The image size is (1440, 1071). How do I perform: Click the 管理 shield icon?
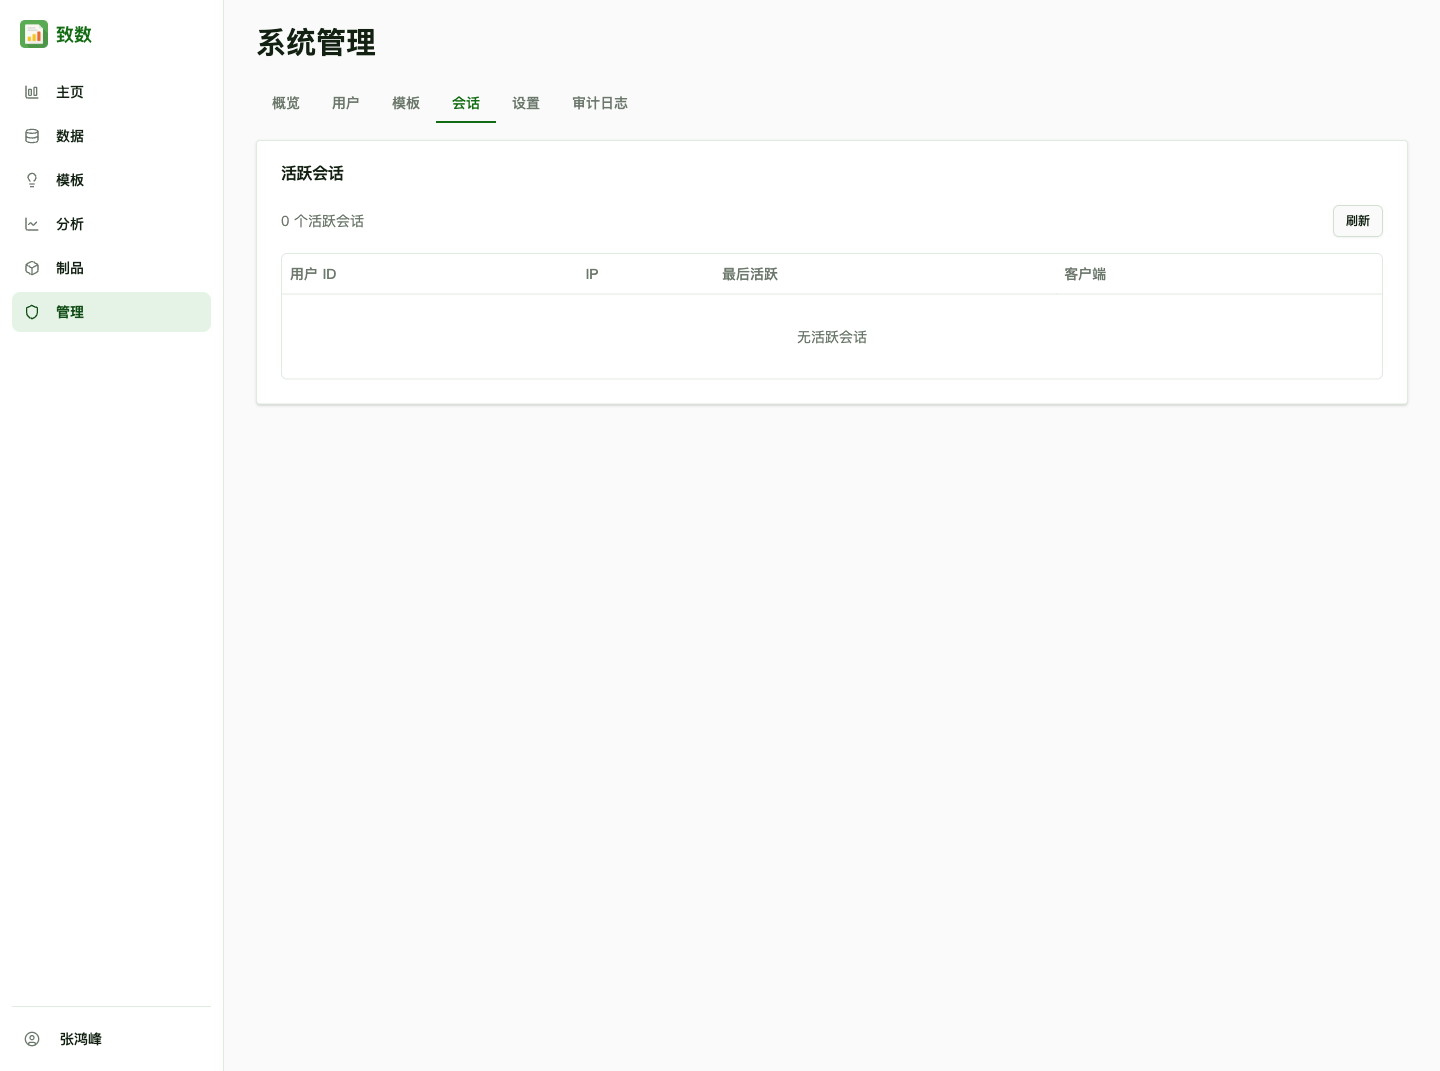coord(32,312)
